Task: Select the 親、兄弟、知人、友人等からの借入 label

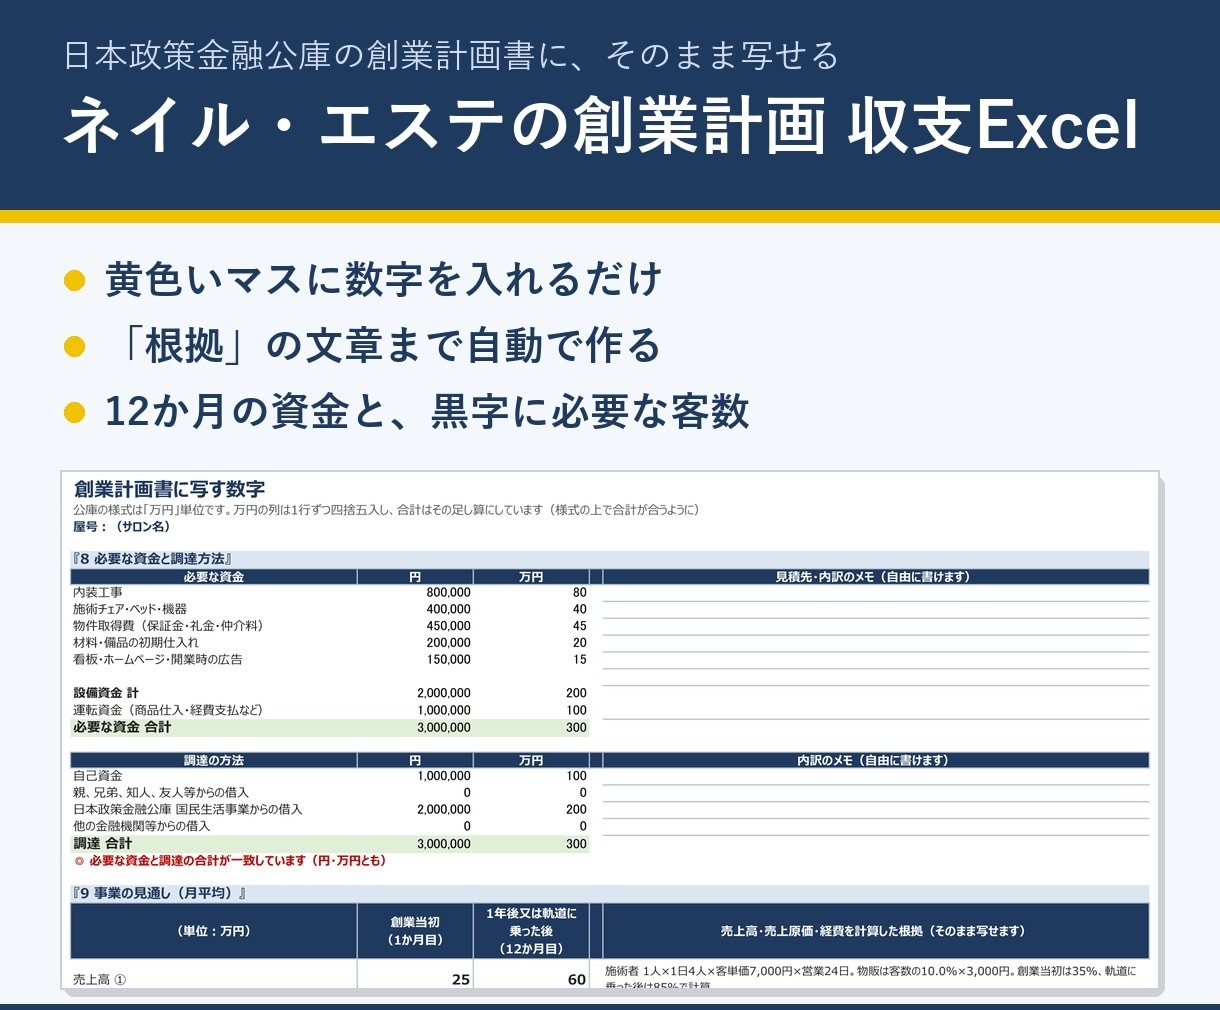Action: [160, 792]
